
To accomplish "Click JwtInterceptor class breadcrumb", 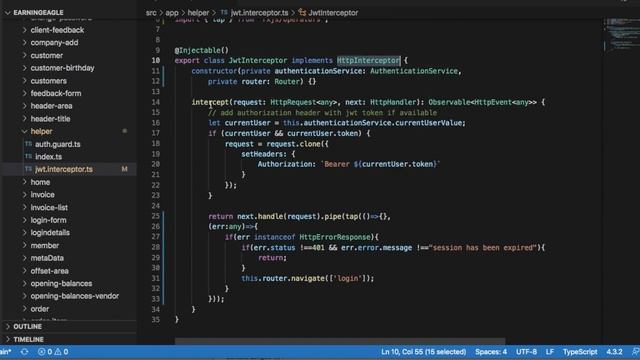I will tap(333, 13).
